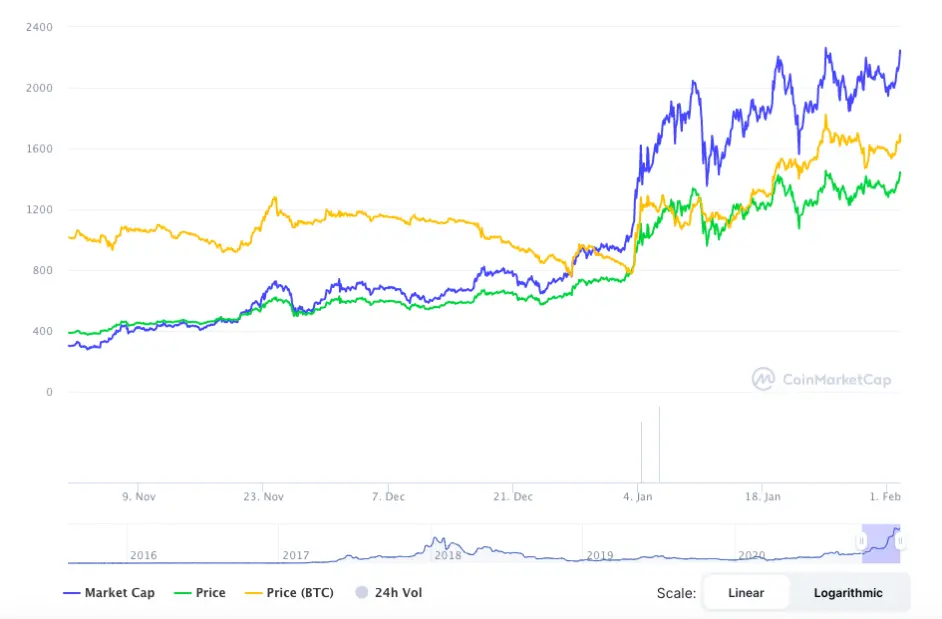Click the 4. Jan x-axis label
Image resolution: width=942 pixels, height=619 pixels.
[637, 497]
